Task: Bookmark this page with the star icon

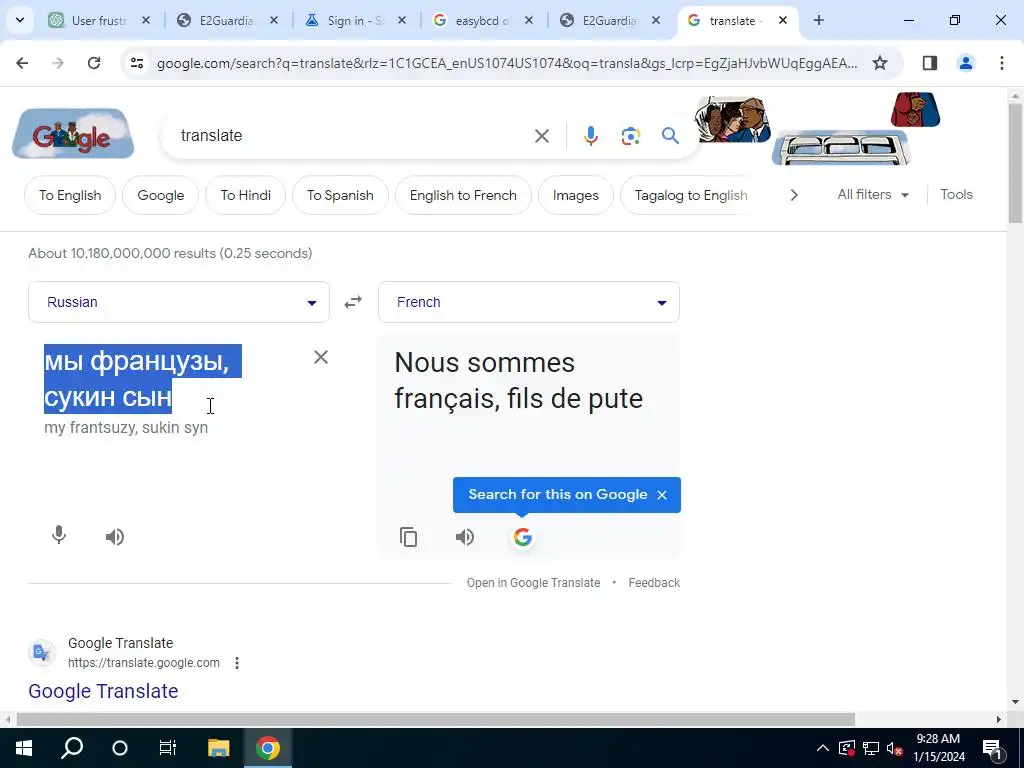Action: [880, 63]
